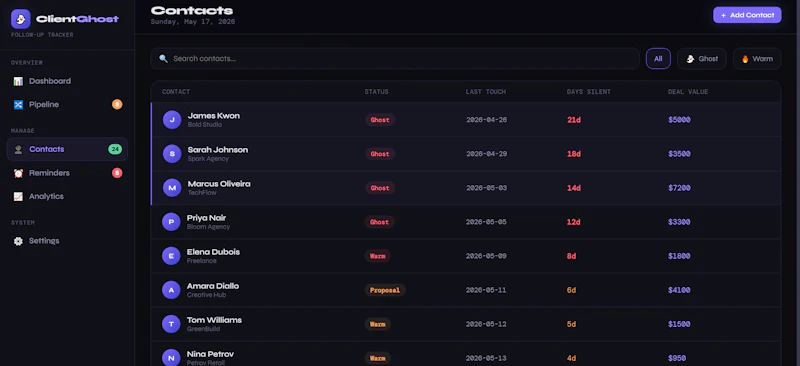Click Marcus Oliveira's Ghost status badge
The image size is (800, 366).
380,188
